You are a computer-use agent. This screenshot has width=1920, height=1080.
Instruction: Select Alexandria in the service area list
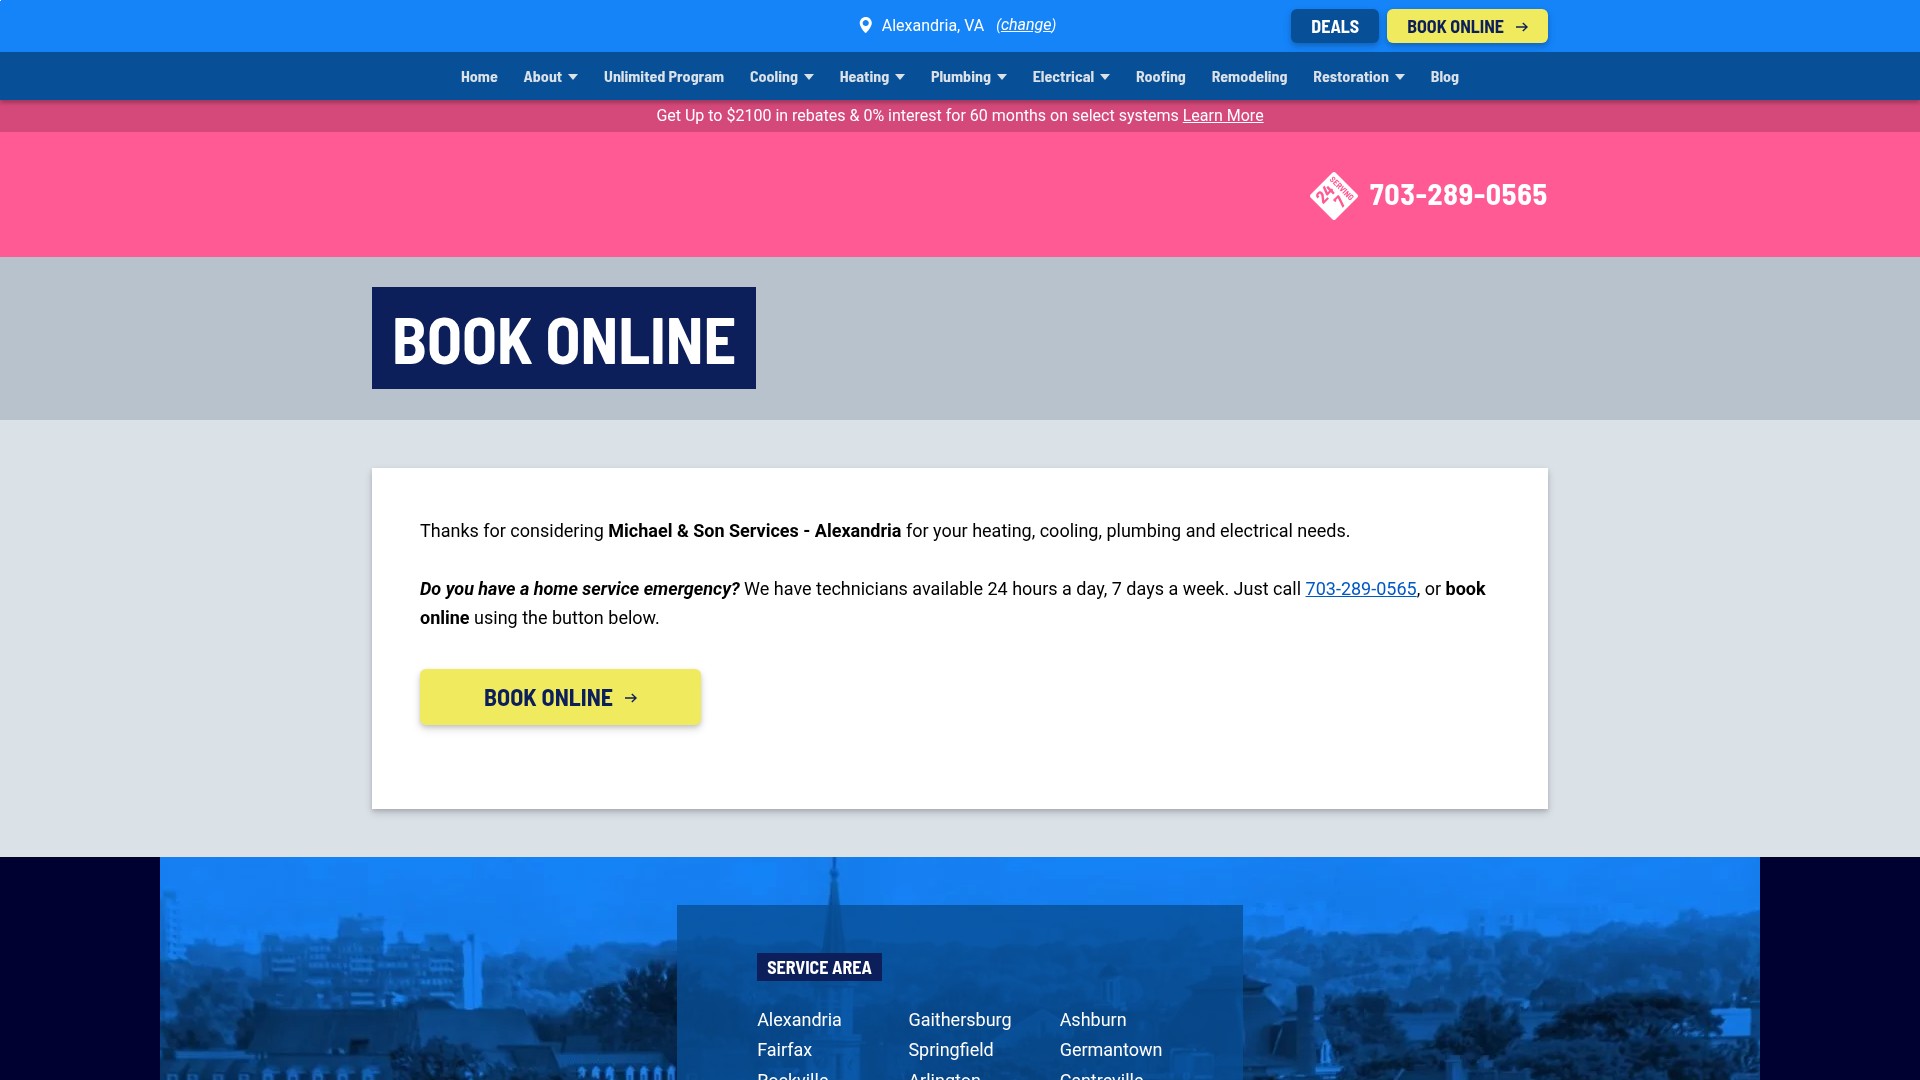[799, 1020]
